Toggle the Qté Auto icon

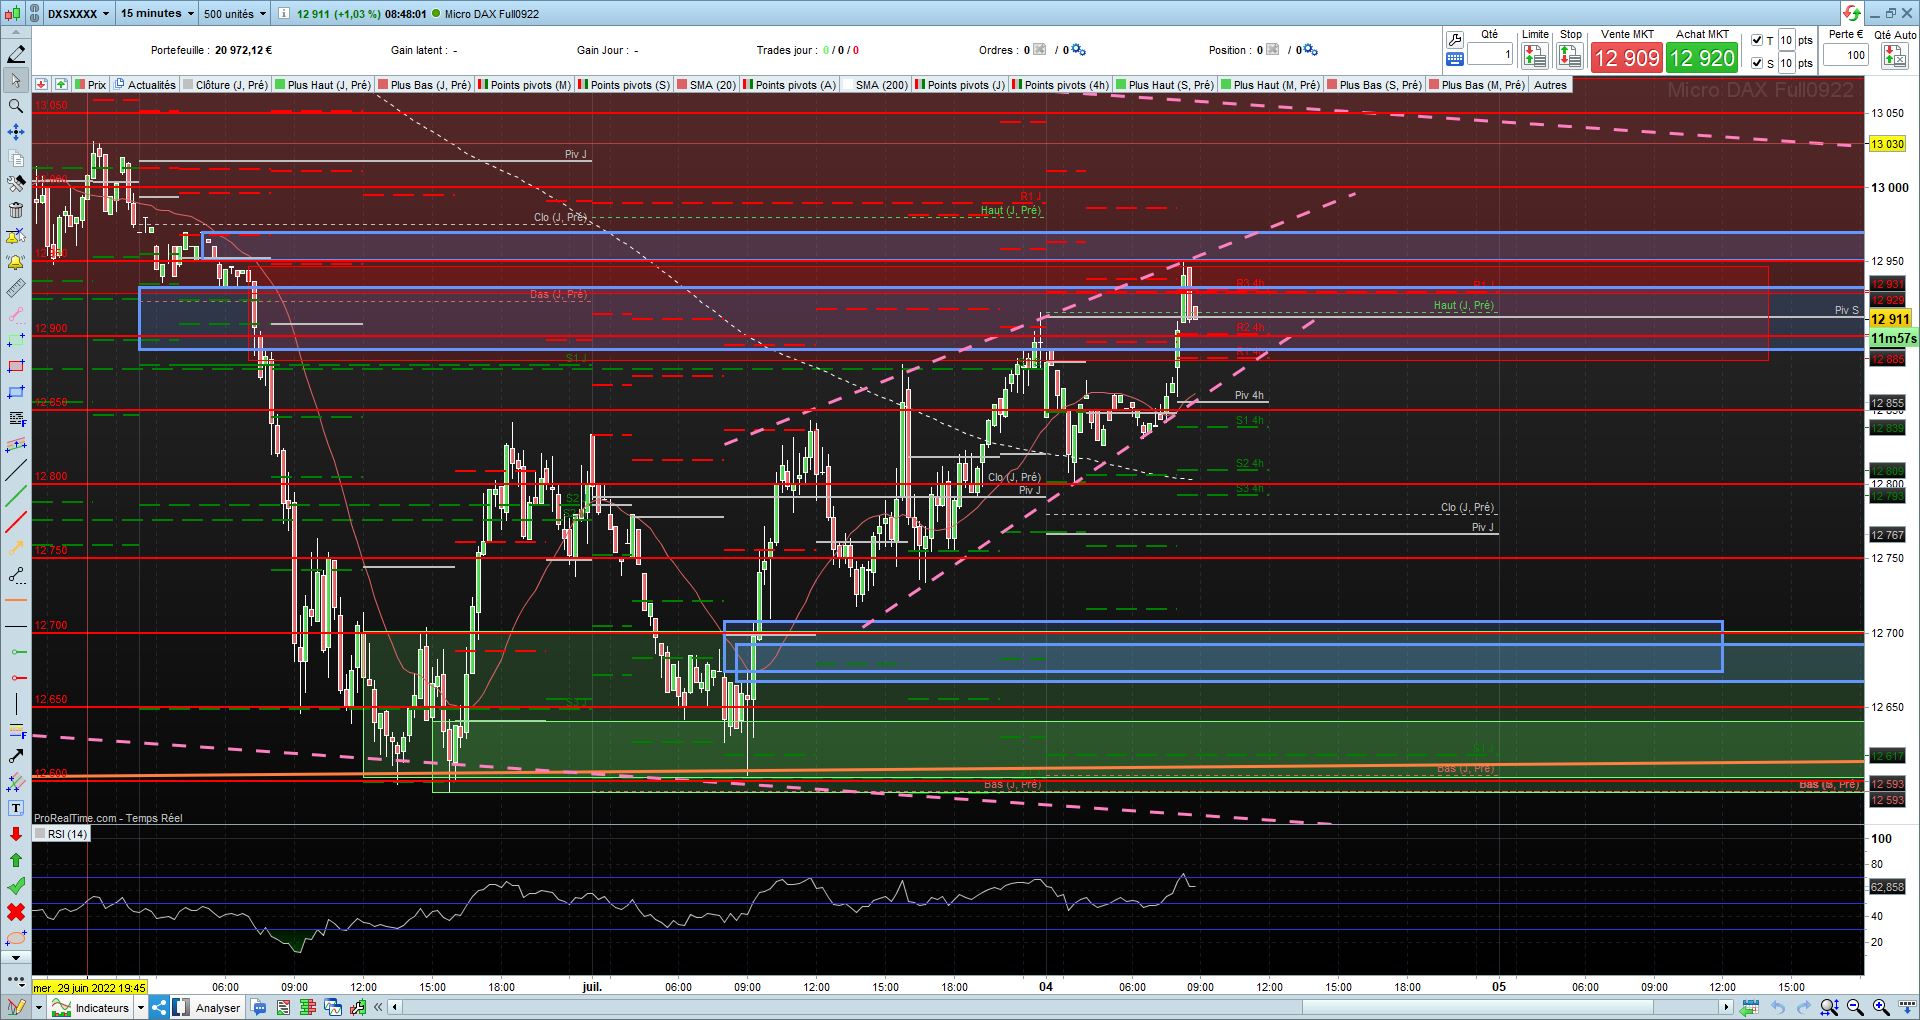click(1894, 57)
